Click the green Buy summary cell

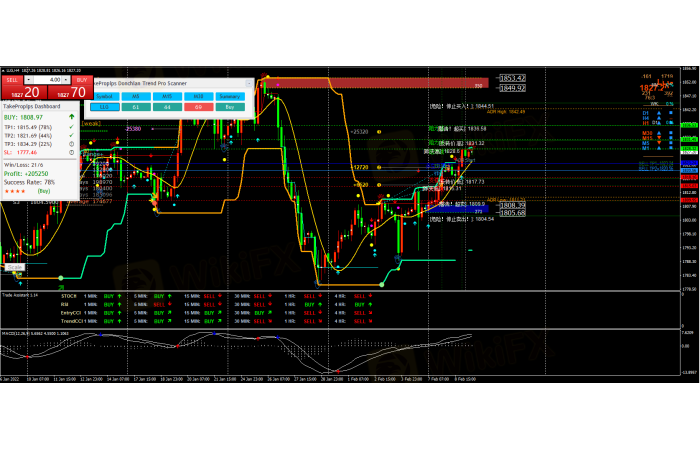[x=231, y=106]
